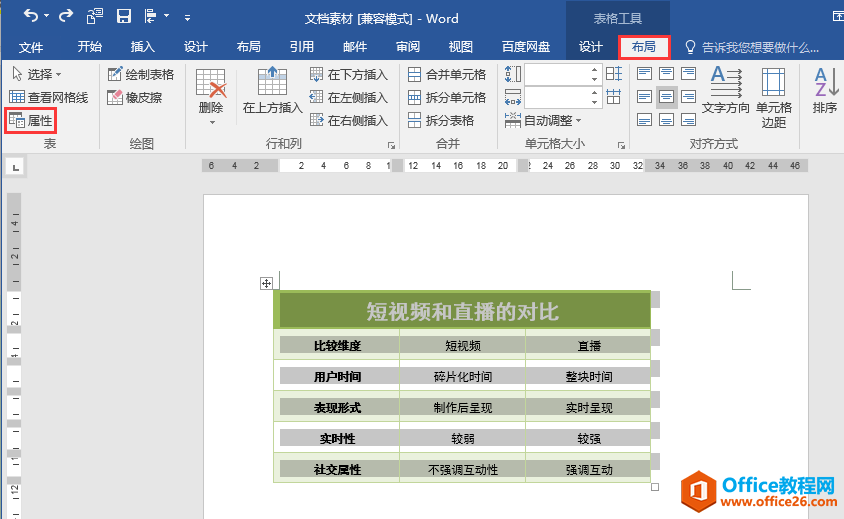This screenshot has width=844, height=519.
Task: Open the undo history dropdown arrow
Action: [x=46, y=16]
